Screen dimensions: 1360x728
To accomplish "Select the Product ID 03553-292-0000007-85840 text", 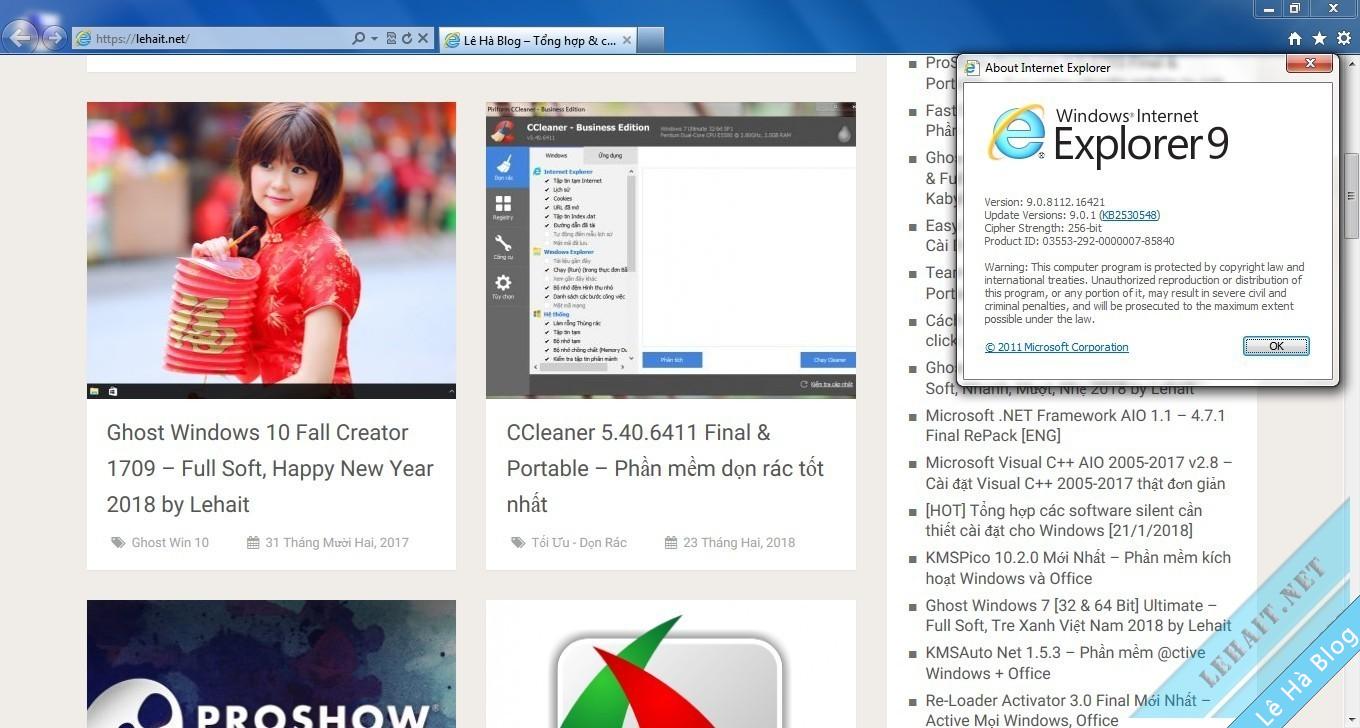I will (1079, 241).
